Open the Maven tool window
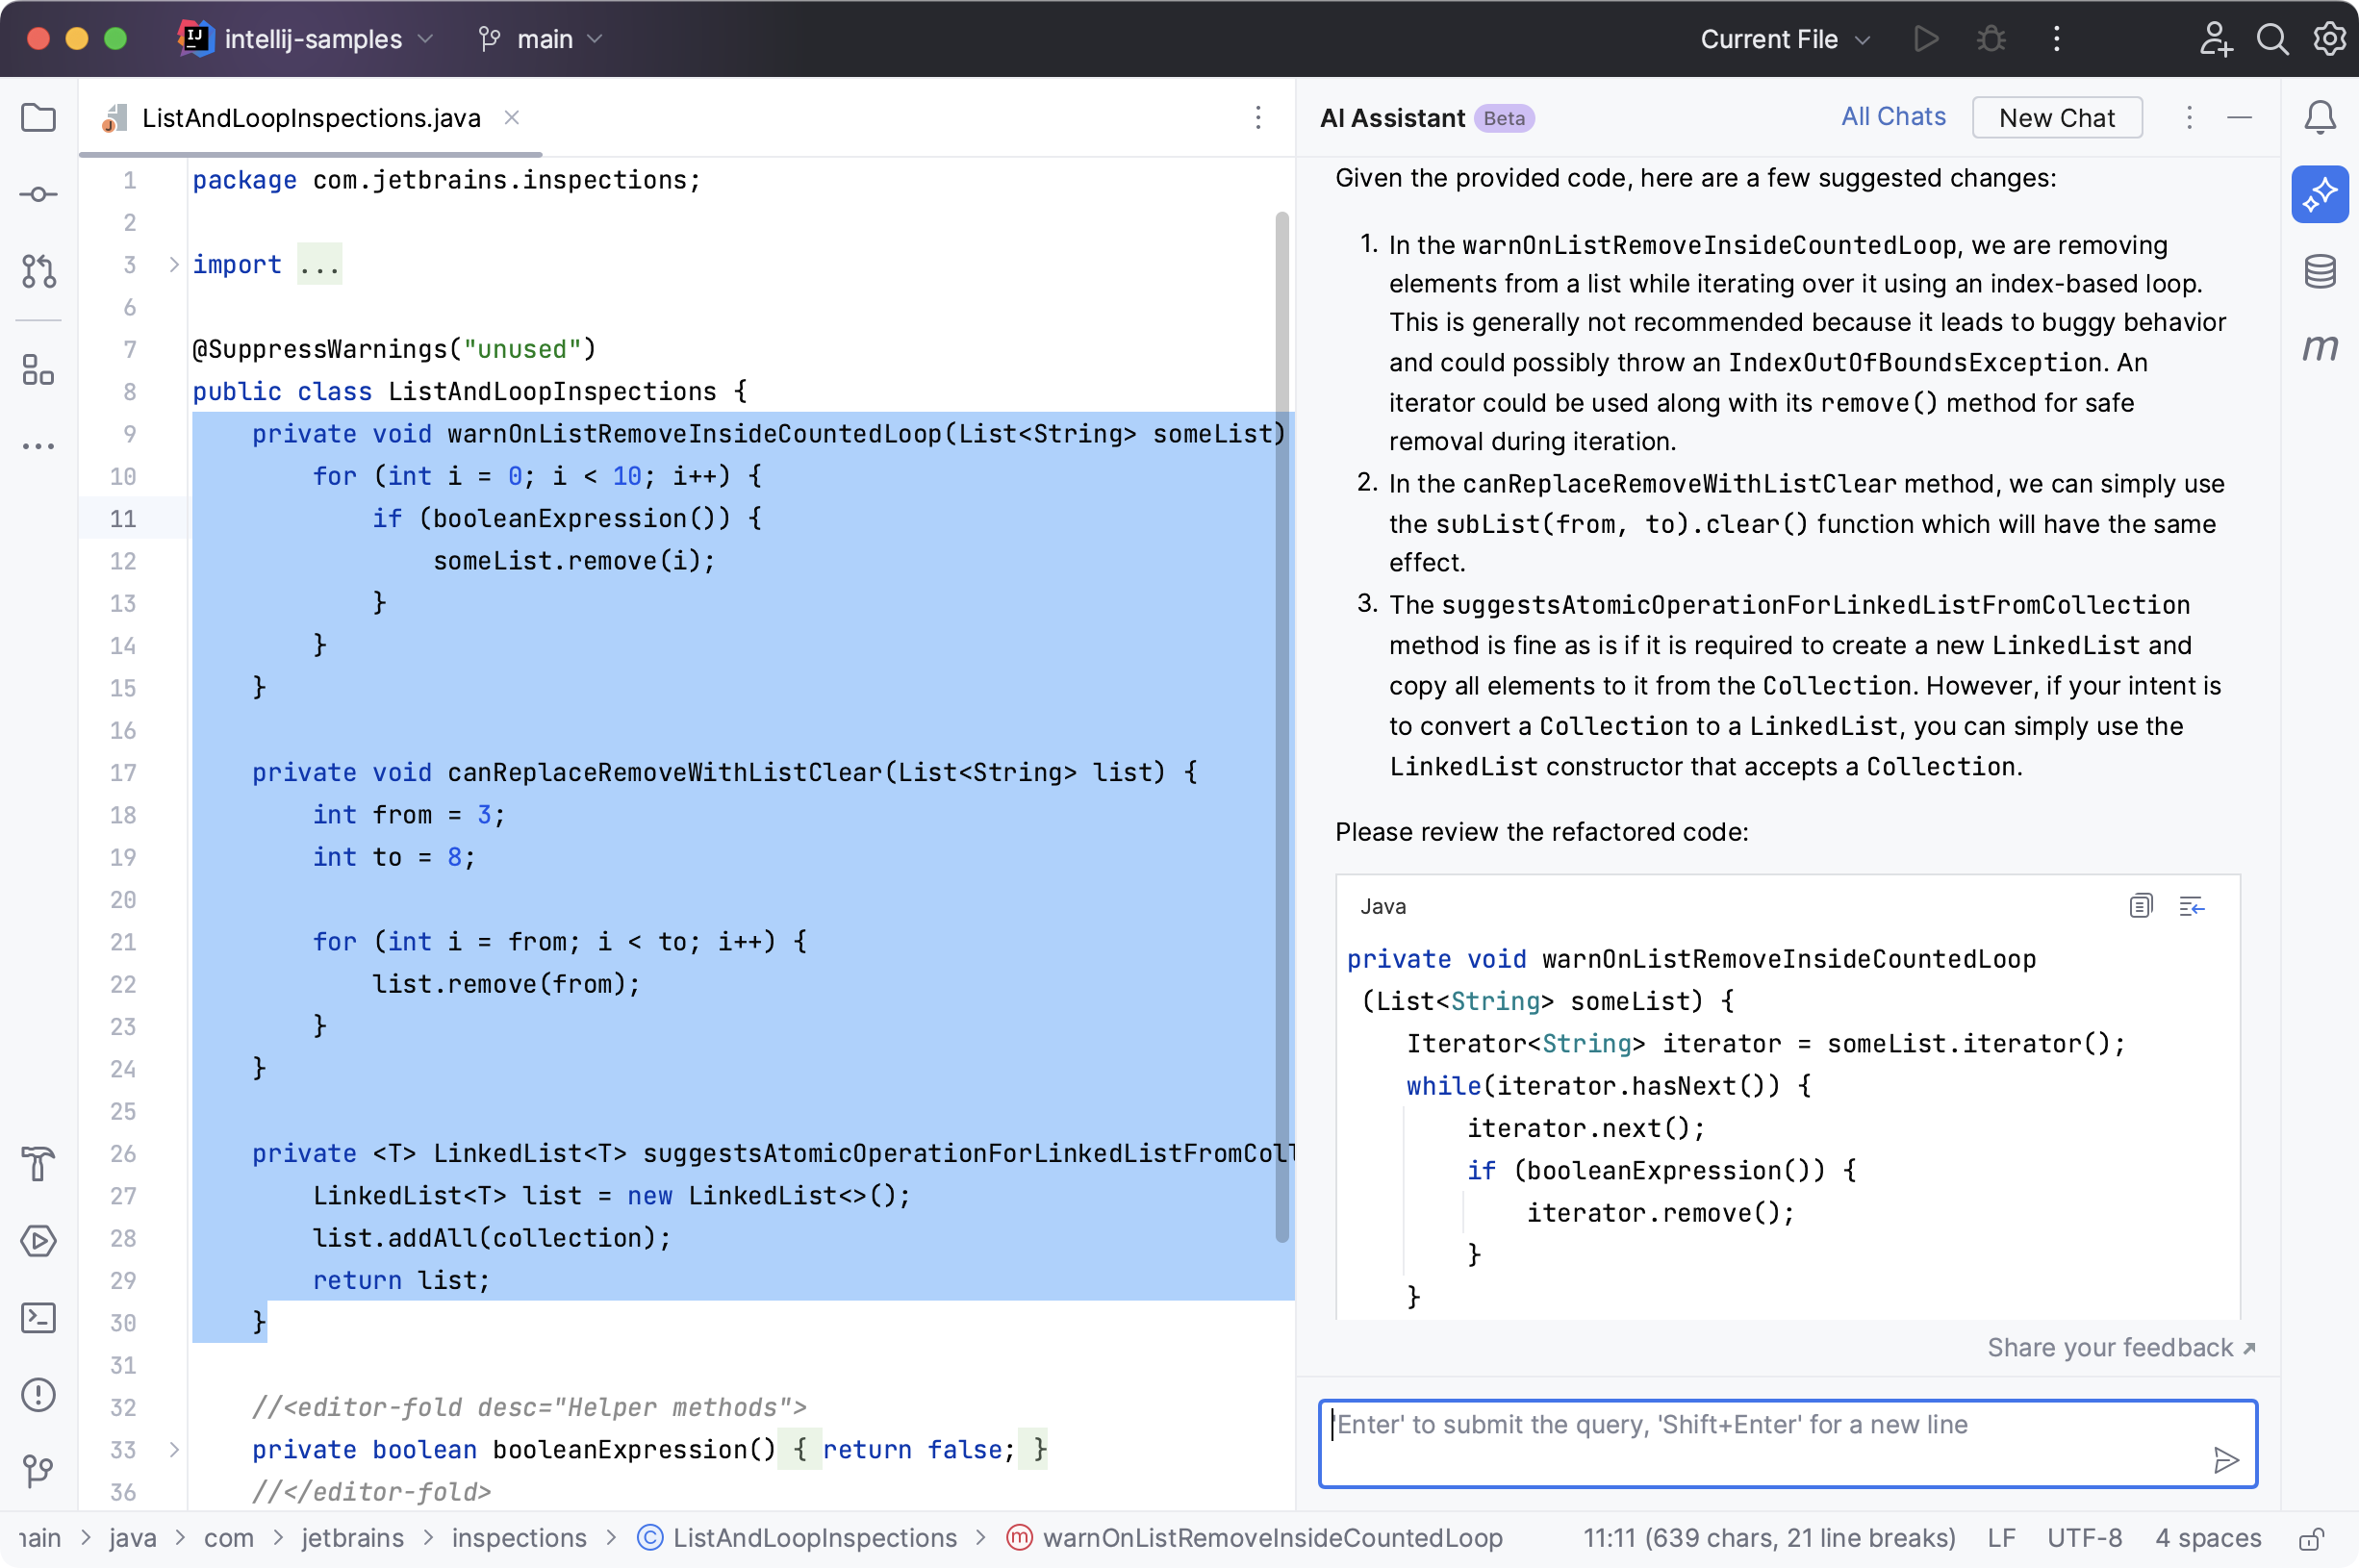The width and height of the screenshot is (2359, 1568). 2320,347
